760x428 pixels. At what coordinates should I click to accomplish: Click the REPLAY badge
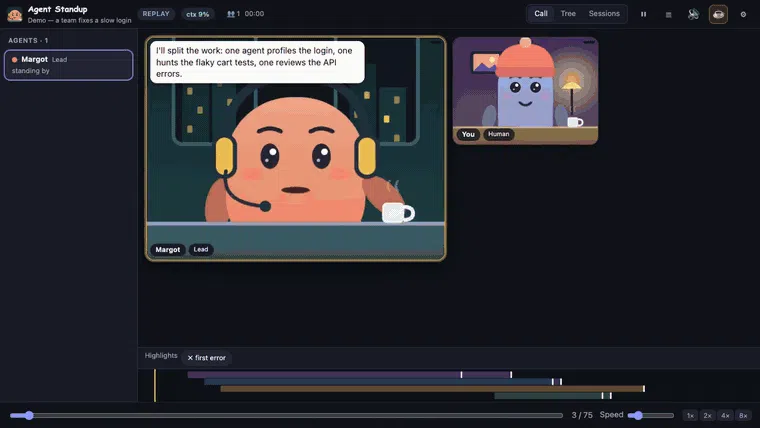[x=156, y=14]
